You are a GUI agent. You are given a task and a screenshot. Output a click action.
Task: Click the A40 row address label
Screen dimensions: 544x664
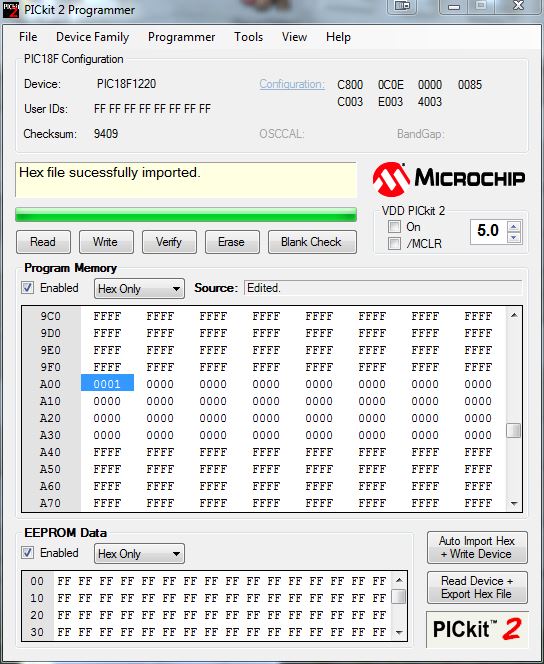point(50,452)
